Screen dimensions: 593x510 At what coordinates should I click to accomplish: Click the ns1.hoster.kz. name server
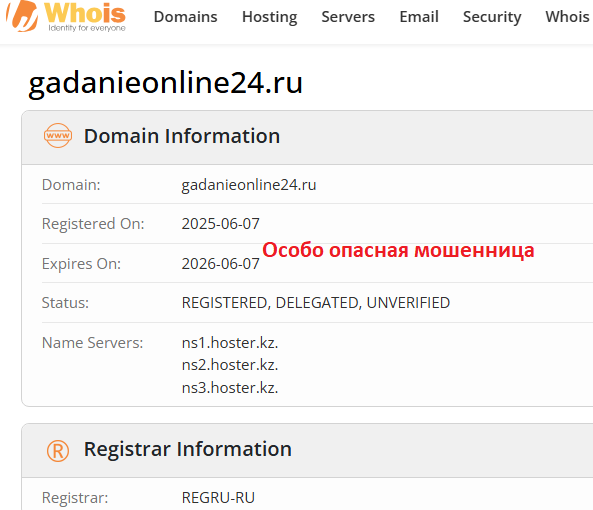[230, 343]
